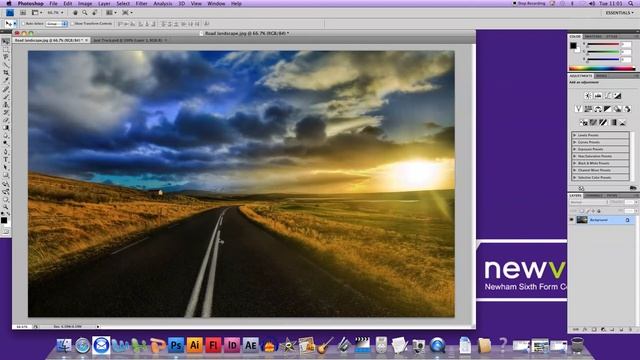This screenshot has height=360, width=640.
Task: Add a Black & White adjustment
Action: coord(608,109)
